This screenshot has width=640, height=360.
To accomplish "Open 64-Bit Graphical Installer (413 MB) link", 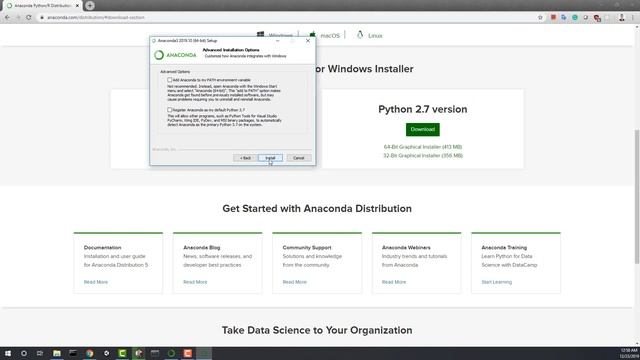I will pos(422,147).
